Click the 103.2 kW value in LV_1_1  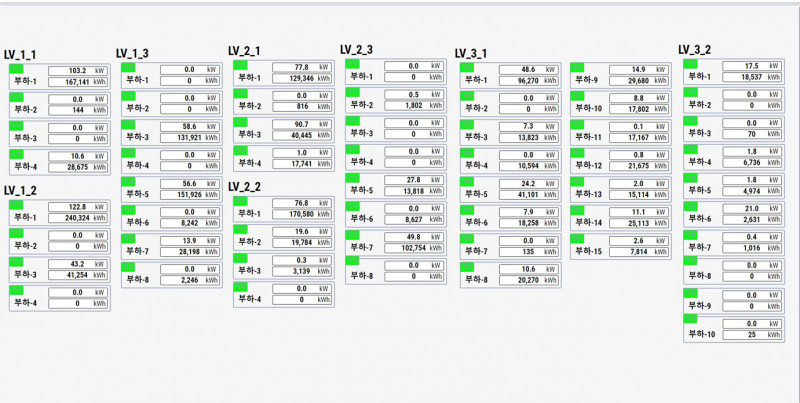coord(78,71)
